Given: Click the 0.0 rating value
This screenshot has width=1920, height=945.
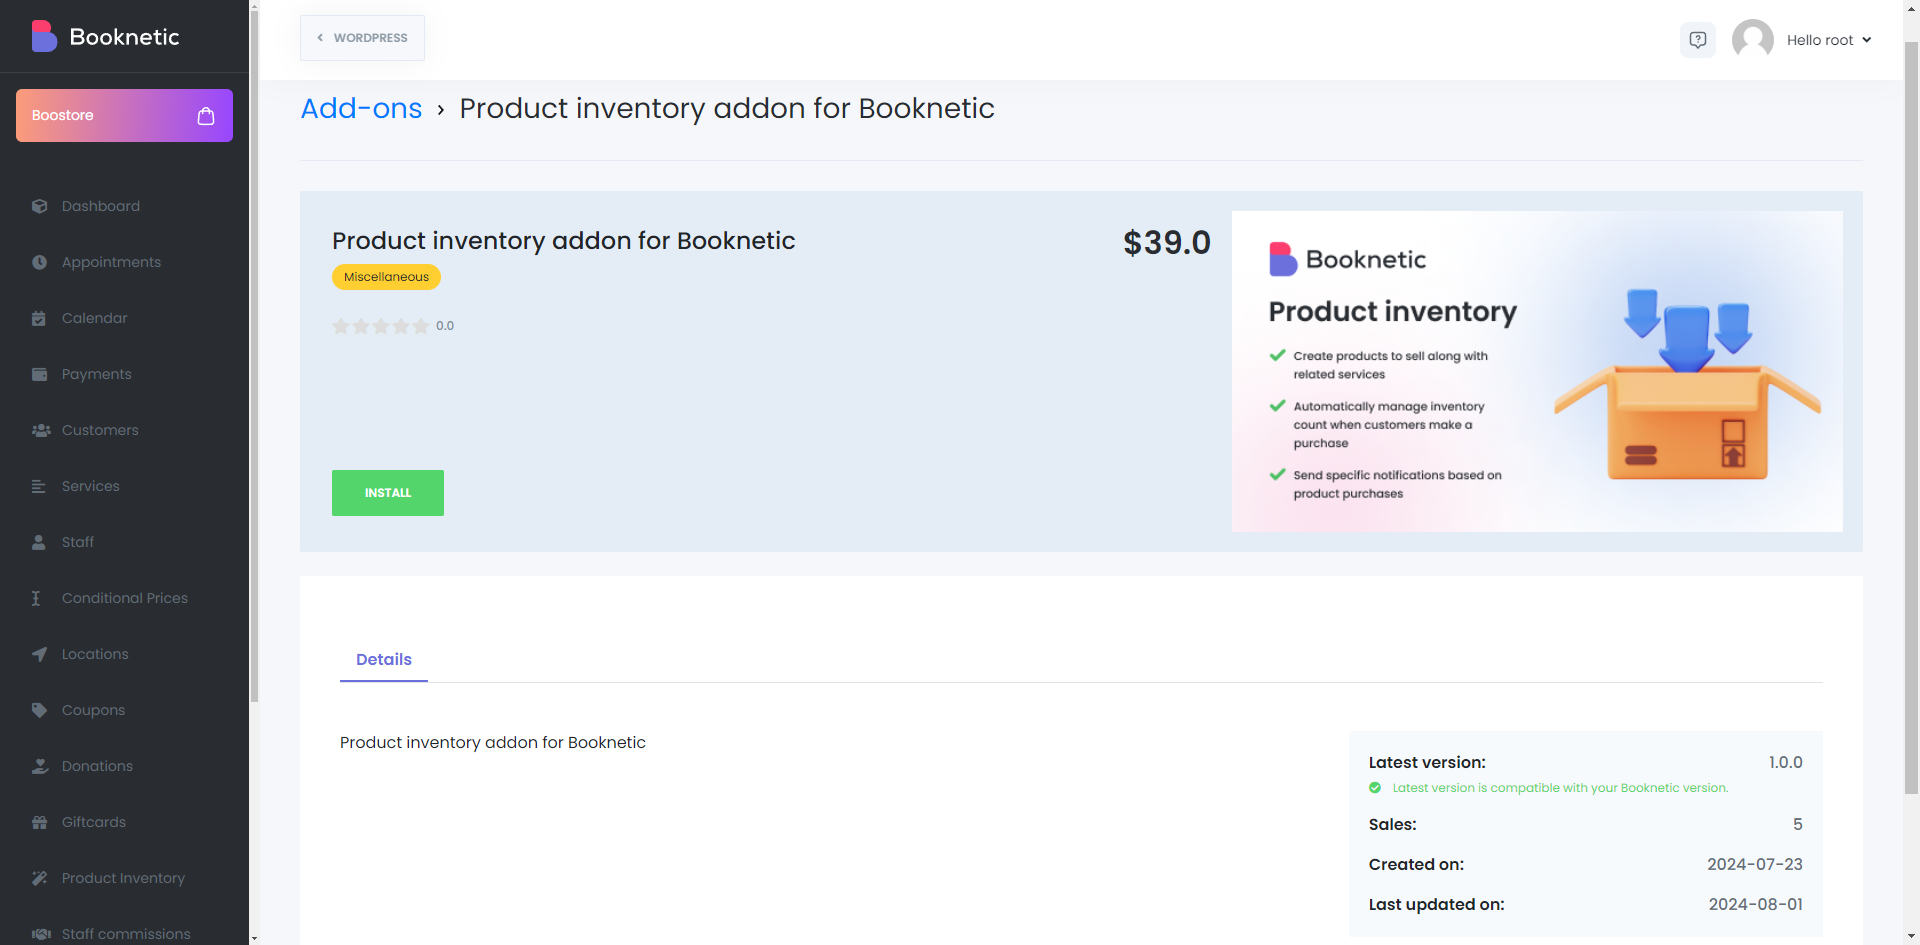Looking at the screenshot, I should point(445,326).
